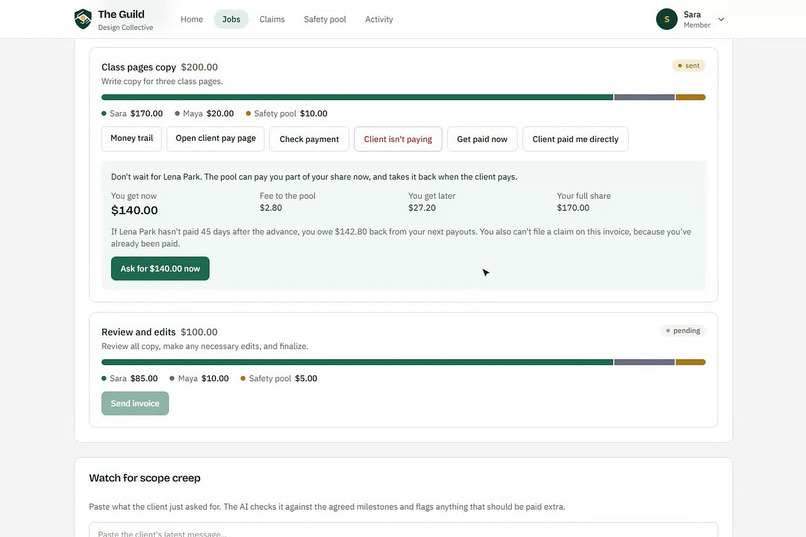The width and height of the screenshot is (806, 537).
Task: Go to the Home tab
Action: 192,19
